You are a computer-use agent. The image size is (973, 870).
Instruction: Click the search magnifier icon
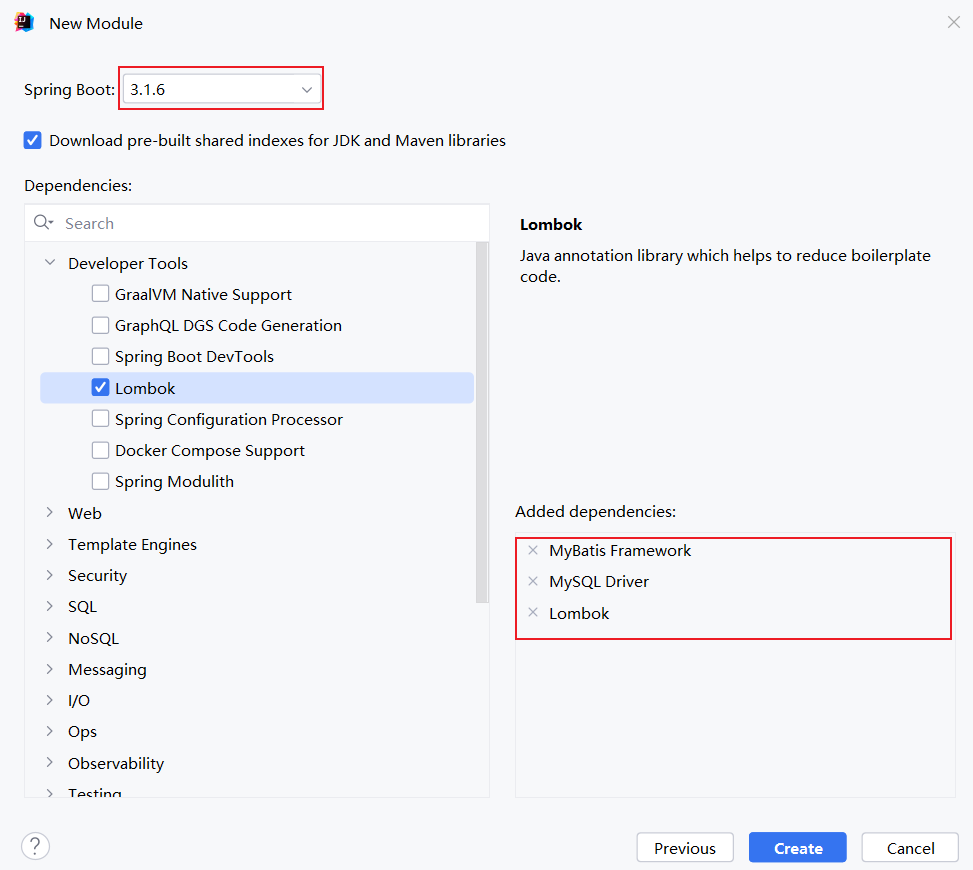tap(43, 223)
